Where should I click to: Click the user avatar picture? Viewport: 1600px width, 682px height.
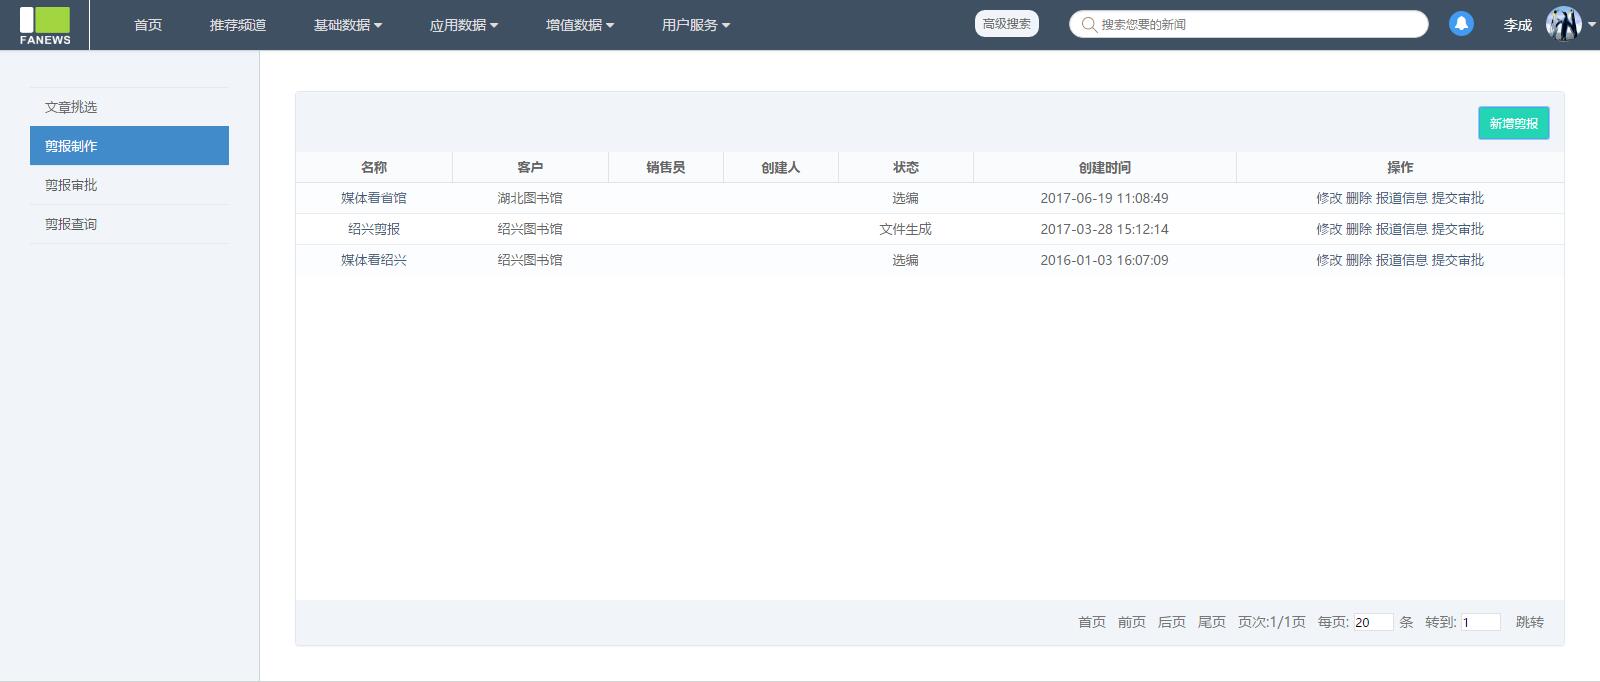pyautogui.click(x=1563, y=24)
